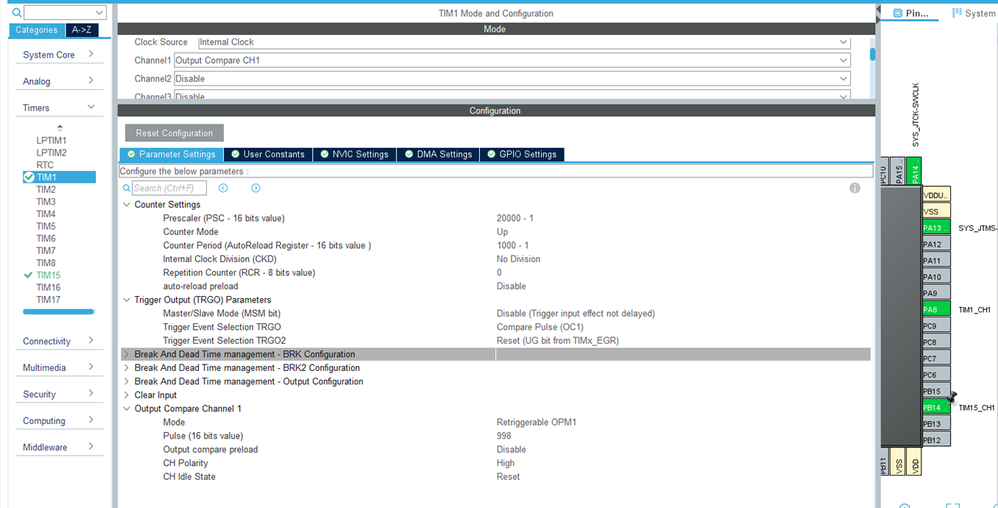Screen dimensions: 998x508
Task: Select RTC in the timers list
Action: click(45, 165)
